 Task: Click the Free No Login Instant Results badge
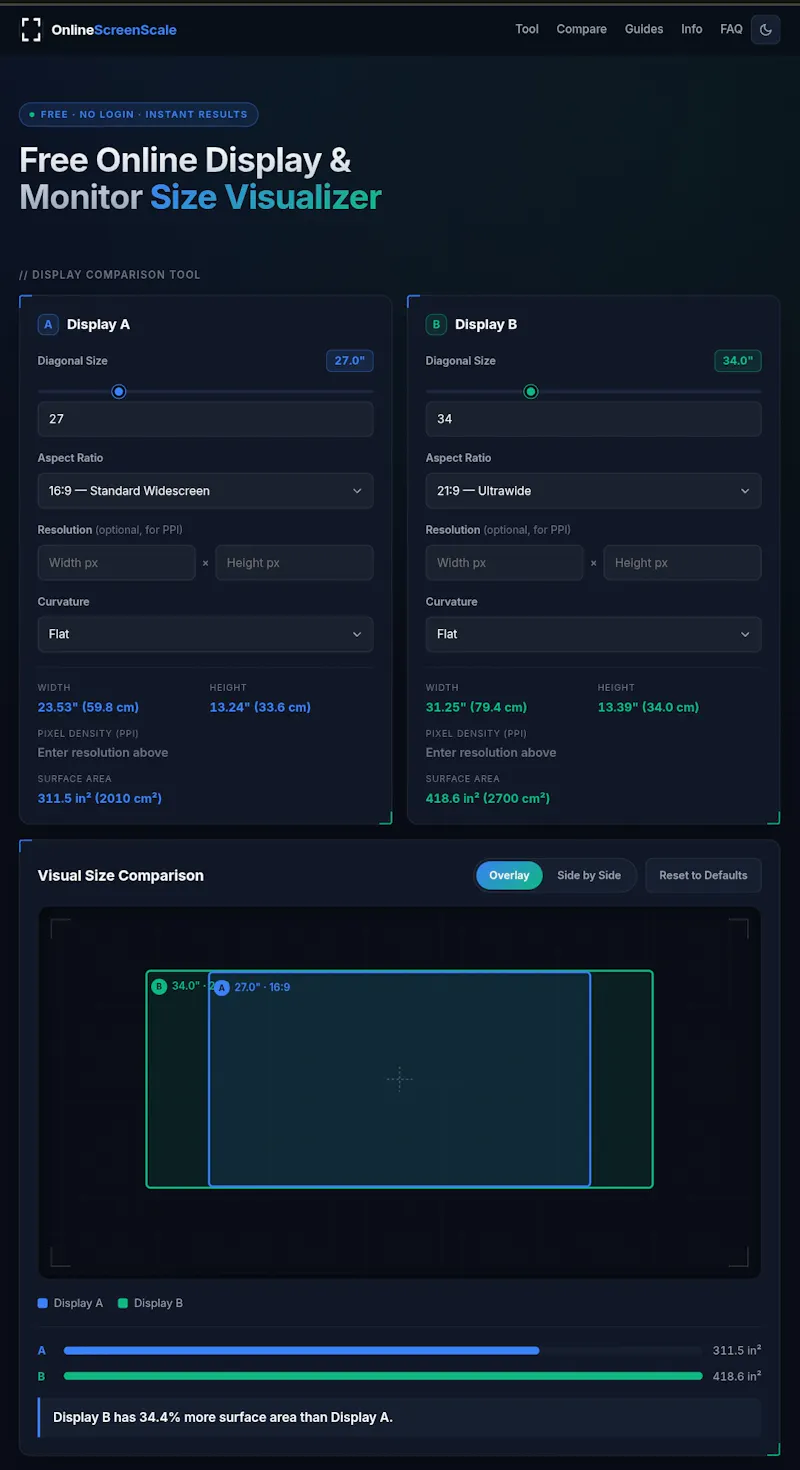click(x=139, y=114)
